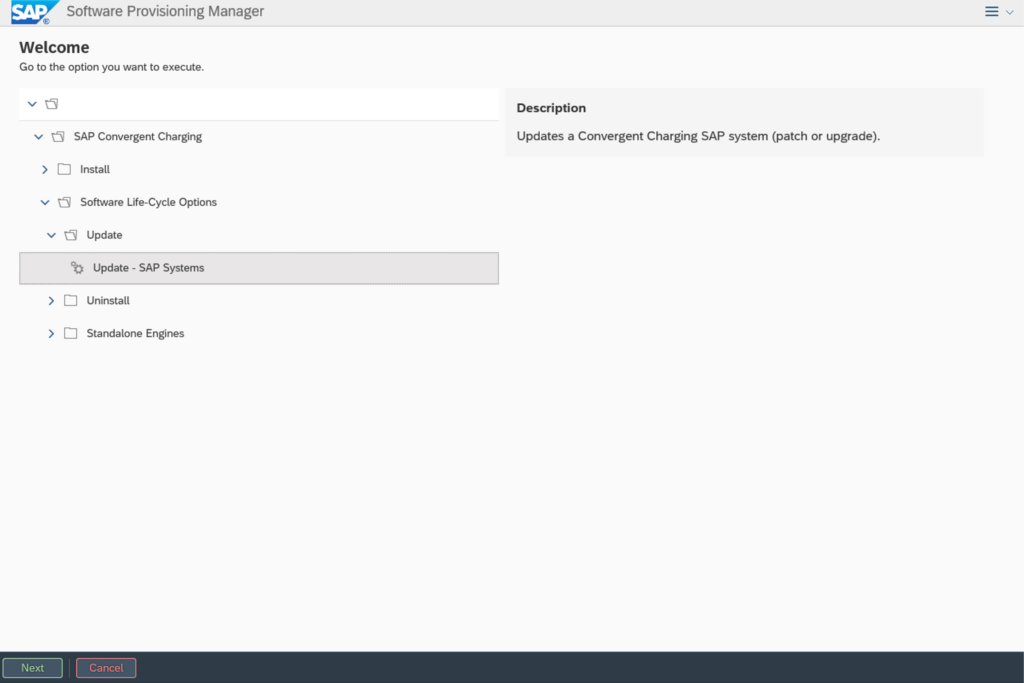Click the Cancel button
This screenshot has height=683, width=1024.
point(106,668)
